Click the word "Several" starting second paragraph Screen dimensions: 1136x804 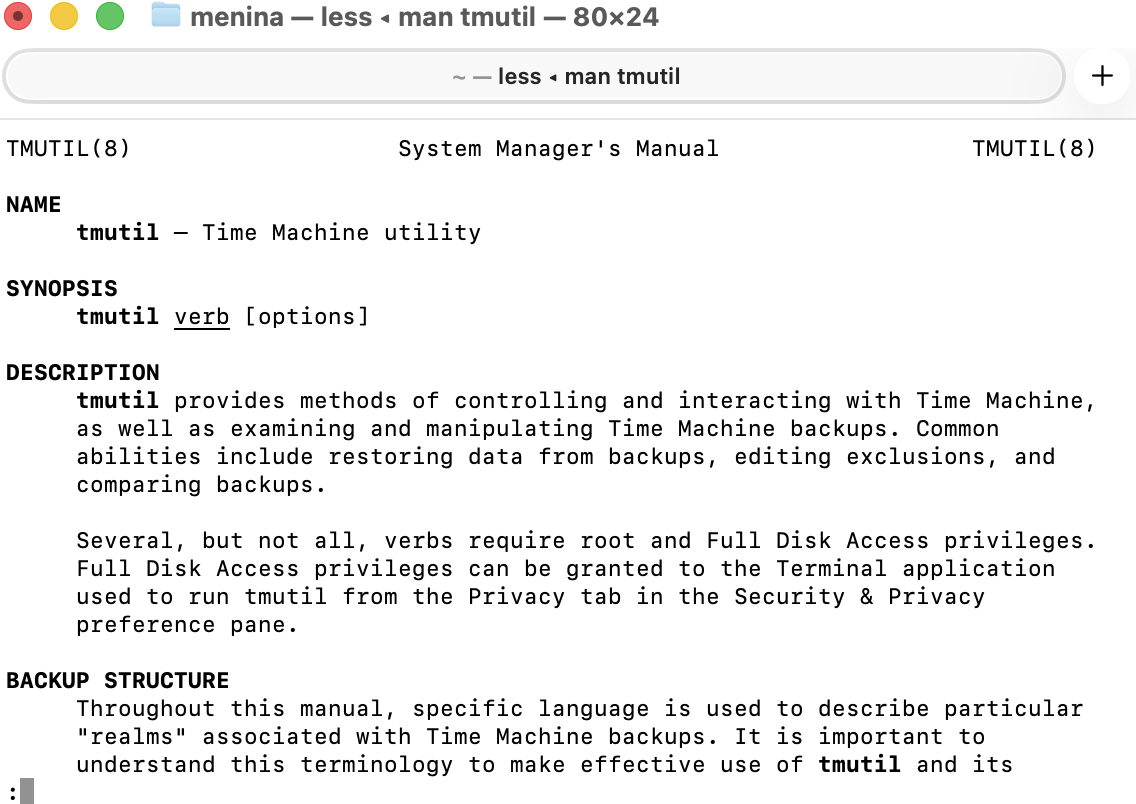pyautogui.click(x=124, y=540)
